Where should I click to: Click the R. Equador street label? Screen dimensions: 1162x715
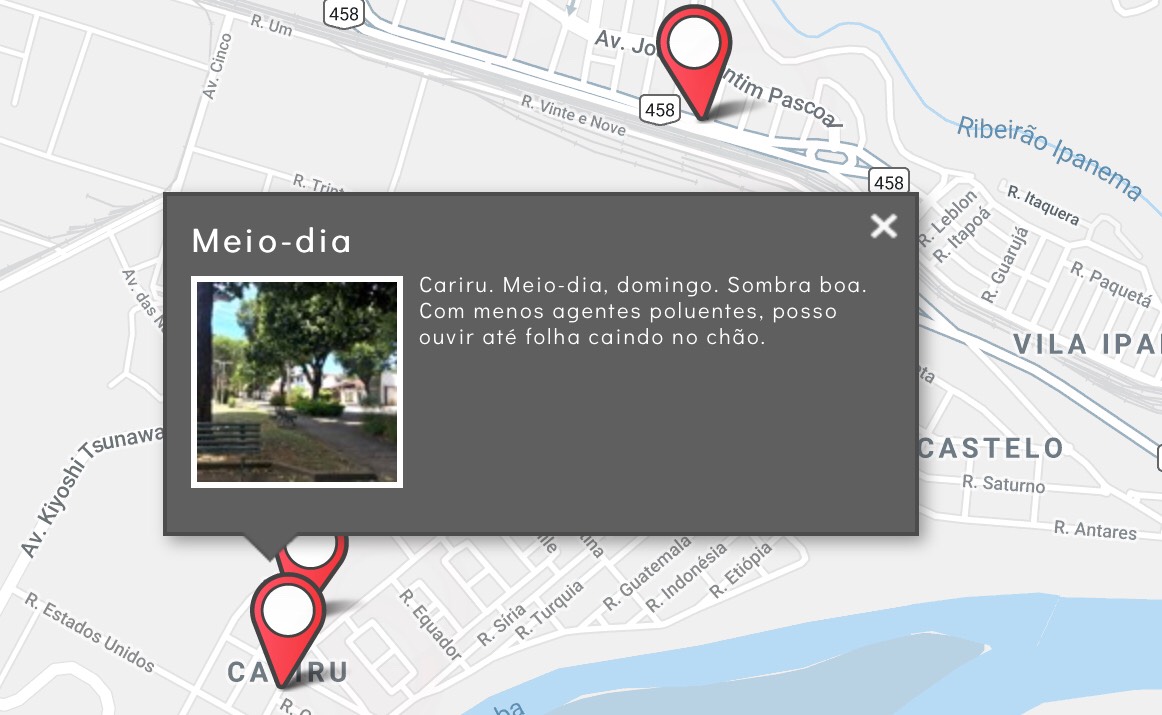[x=431, y=625]
